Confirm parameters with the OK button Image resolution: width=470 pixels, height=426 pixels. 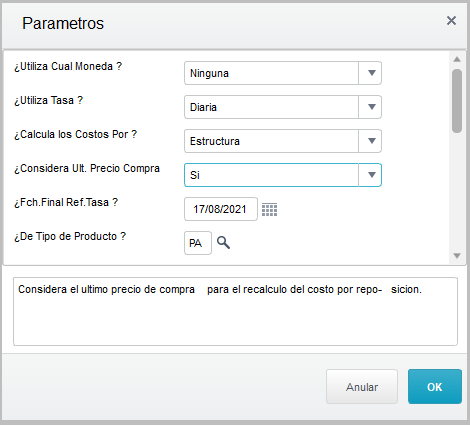click(435, 387)
